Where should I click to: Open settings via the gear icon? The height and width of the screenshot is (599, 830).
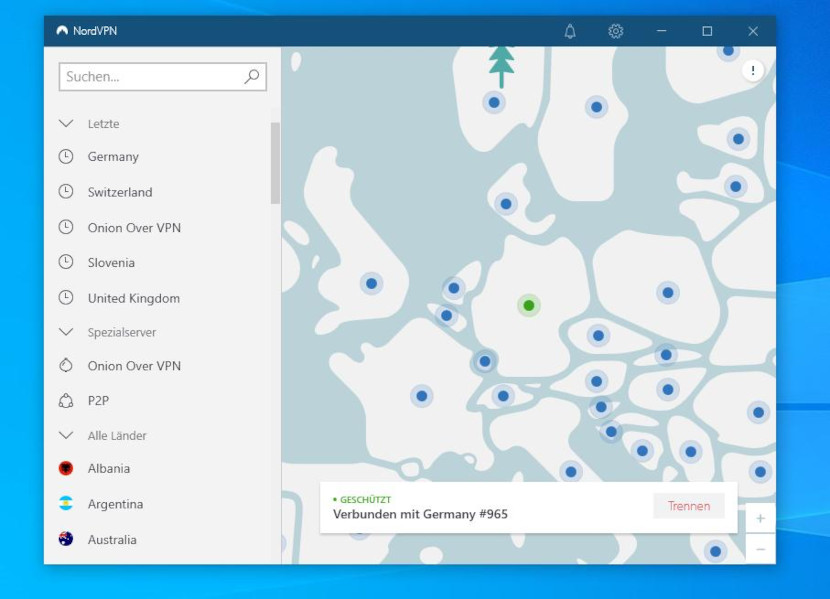pos(616,31)
